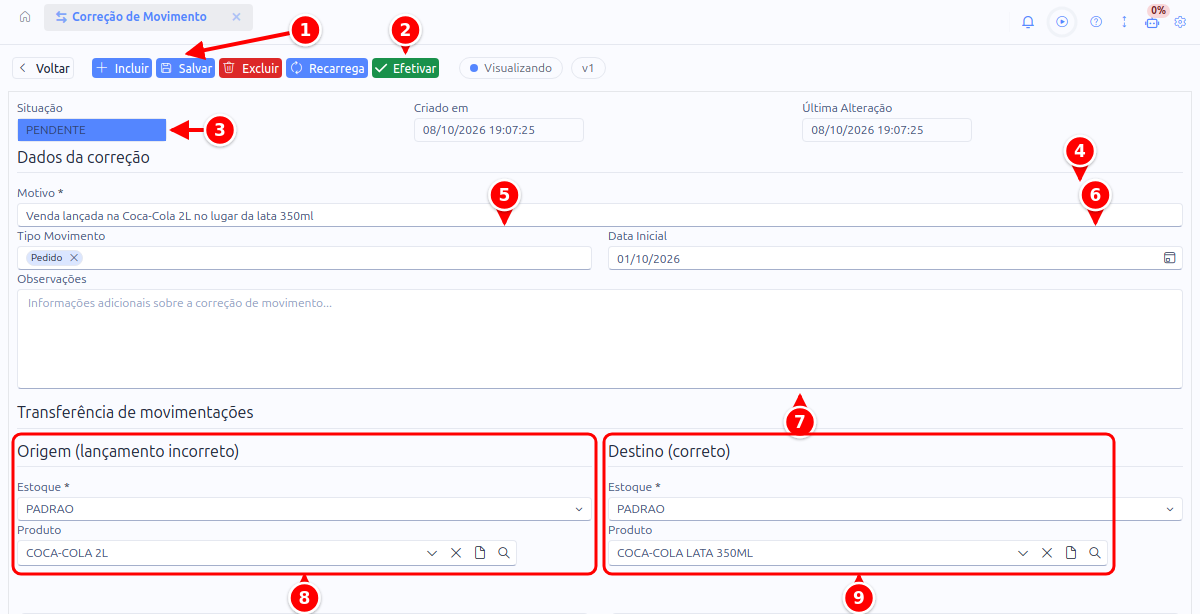The width and height of the screenshot is (1200, 614).
Task: Click the COCA-COLA 2L product text
Action: click(x=67, y=553)
